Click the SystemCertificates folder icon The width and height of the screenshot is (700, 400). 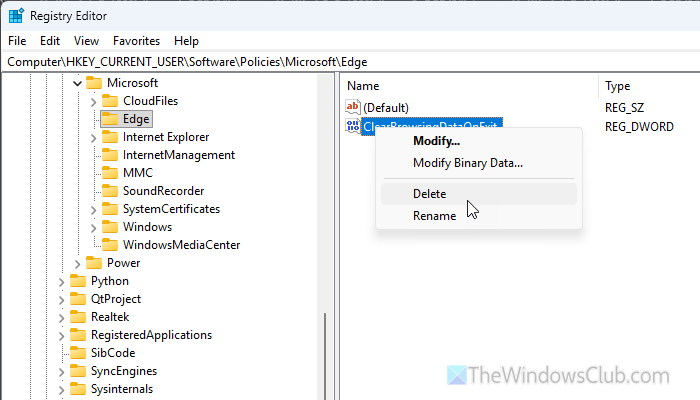click(110, 209)
